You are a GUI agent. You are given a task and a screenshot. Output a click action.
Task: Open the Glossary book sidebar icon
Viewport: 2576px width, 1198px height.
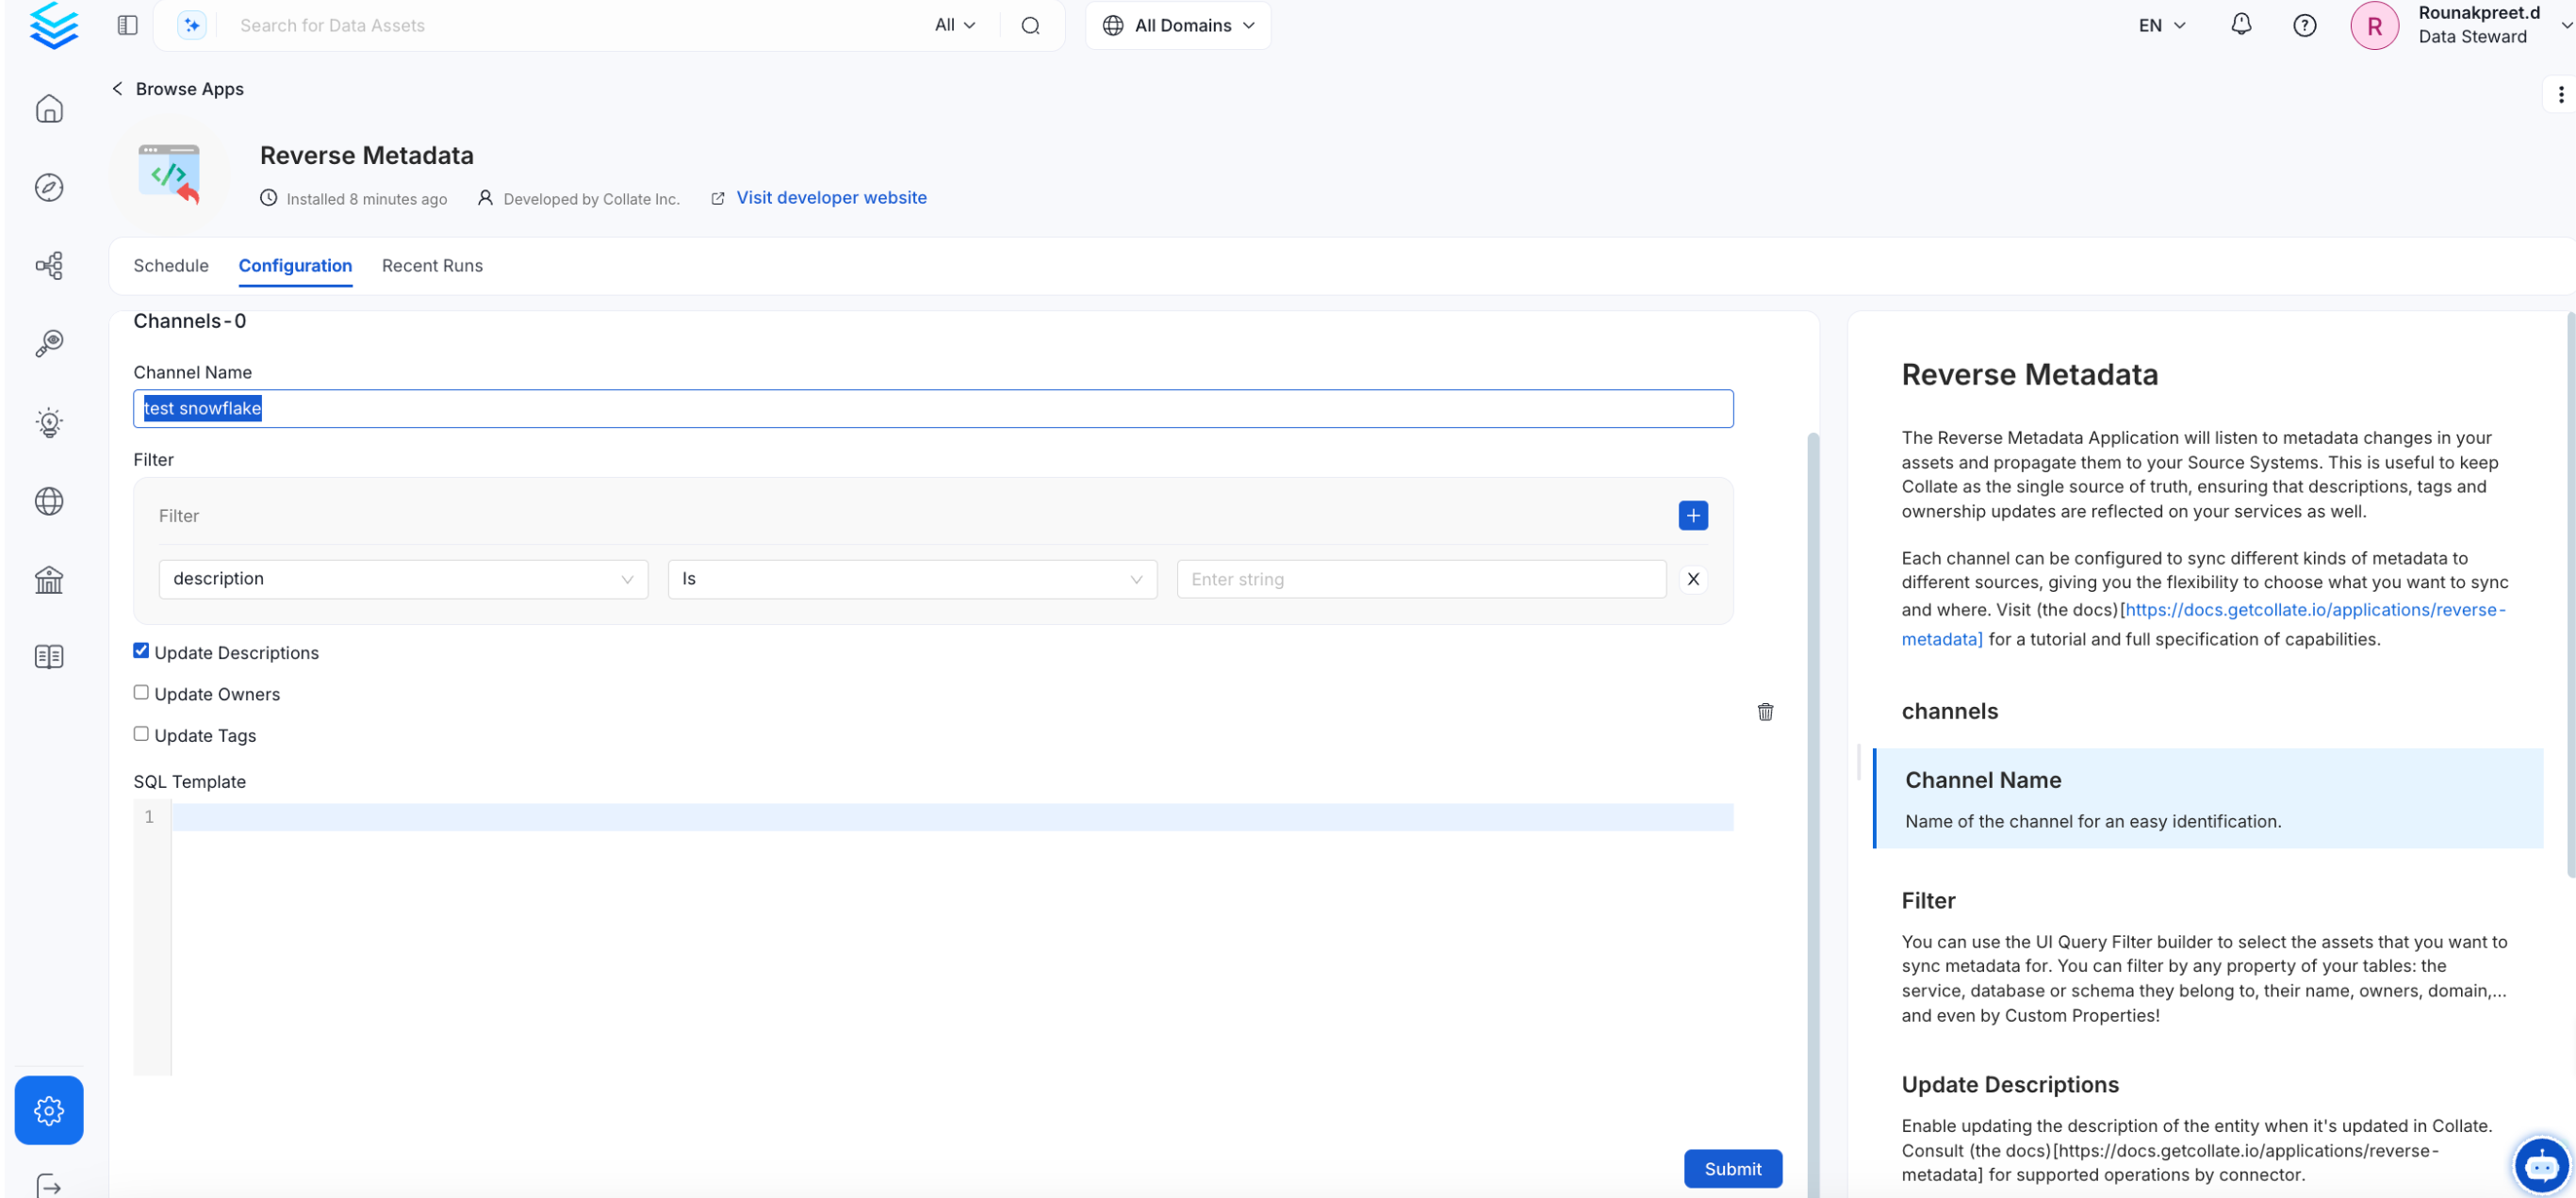49,657
